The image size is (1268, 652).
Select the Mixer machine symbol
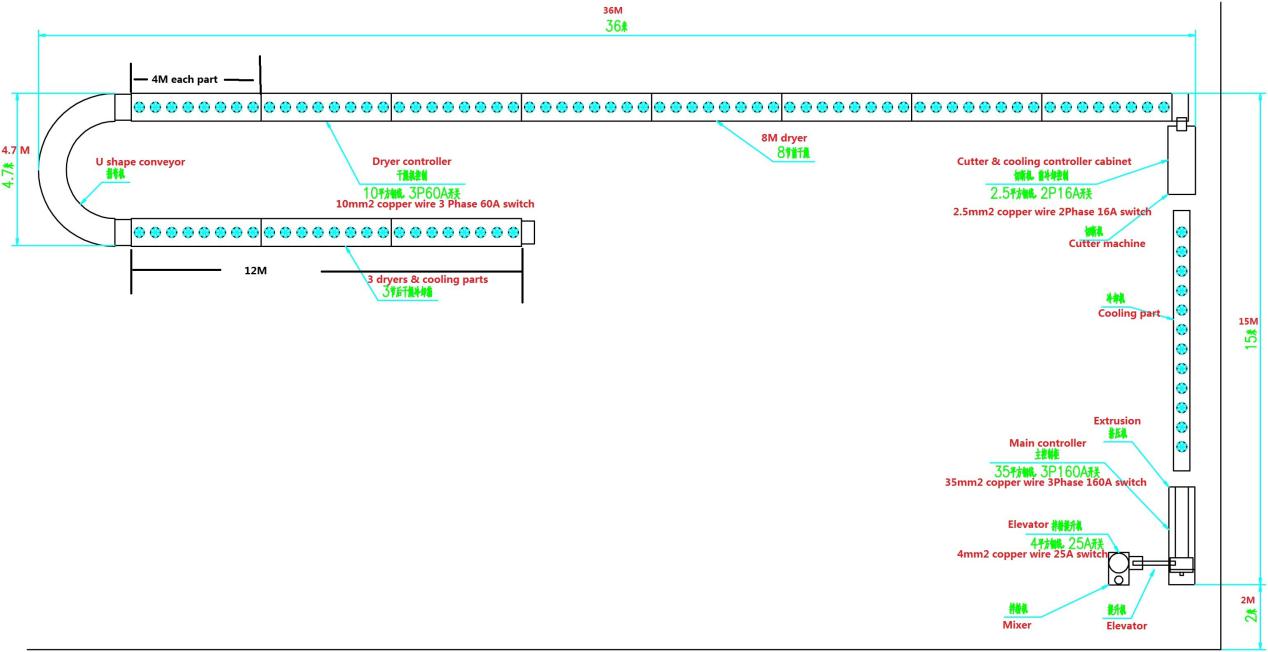point(1119,569)
